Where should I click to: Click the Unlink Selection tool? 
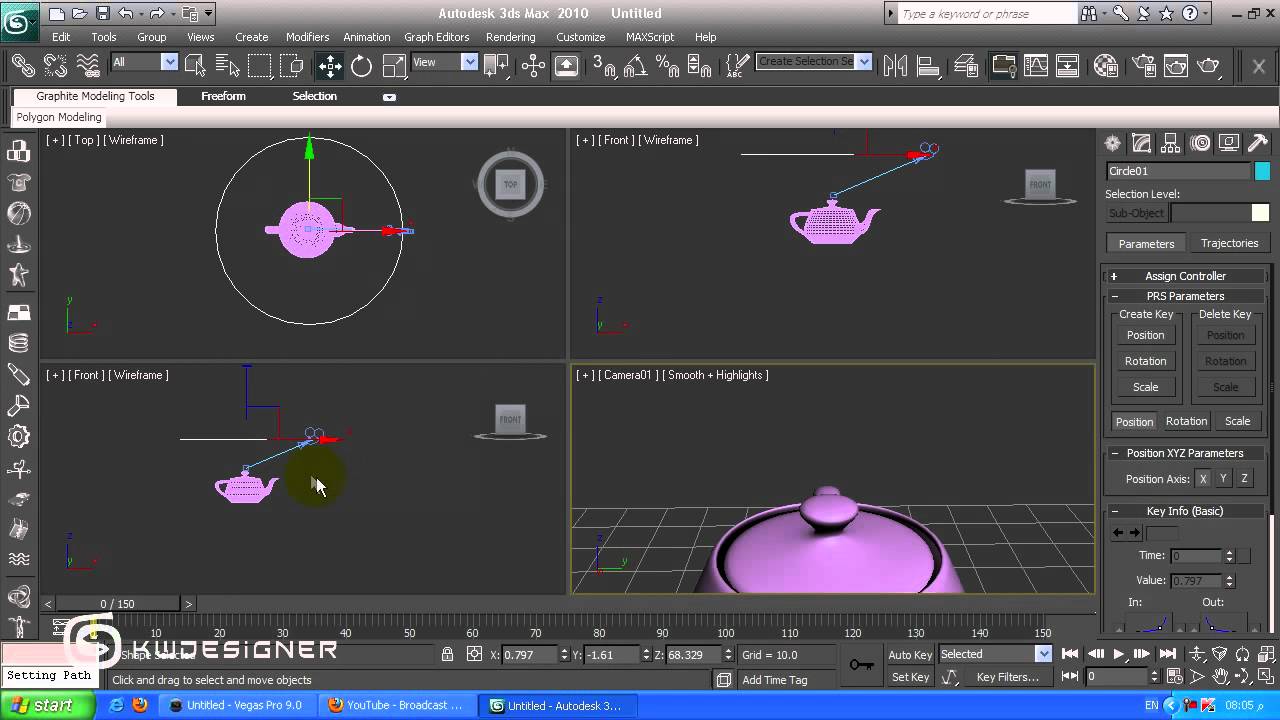click(55, 66)
